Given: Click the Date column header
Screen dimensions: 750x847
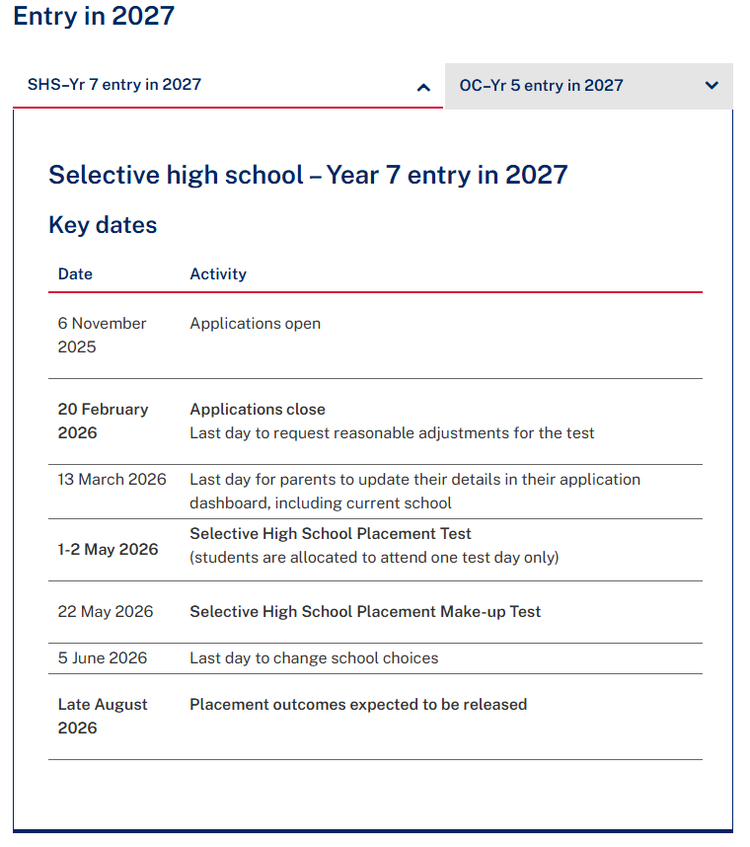Looking at the screenshot, I should pyautogui.click(x=75, y=274).
